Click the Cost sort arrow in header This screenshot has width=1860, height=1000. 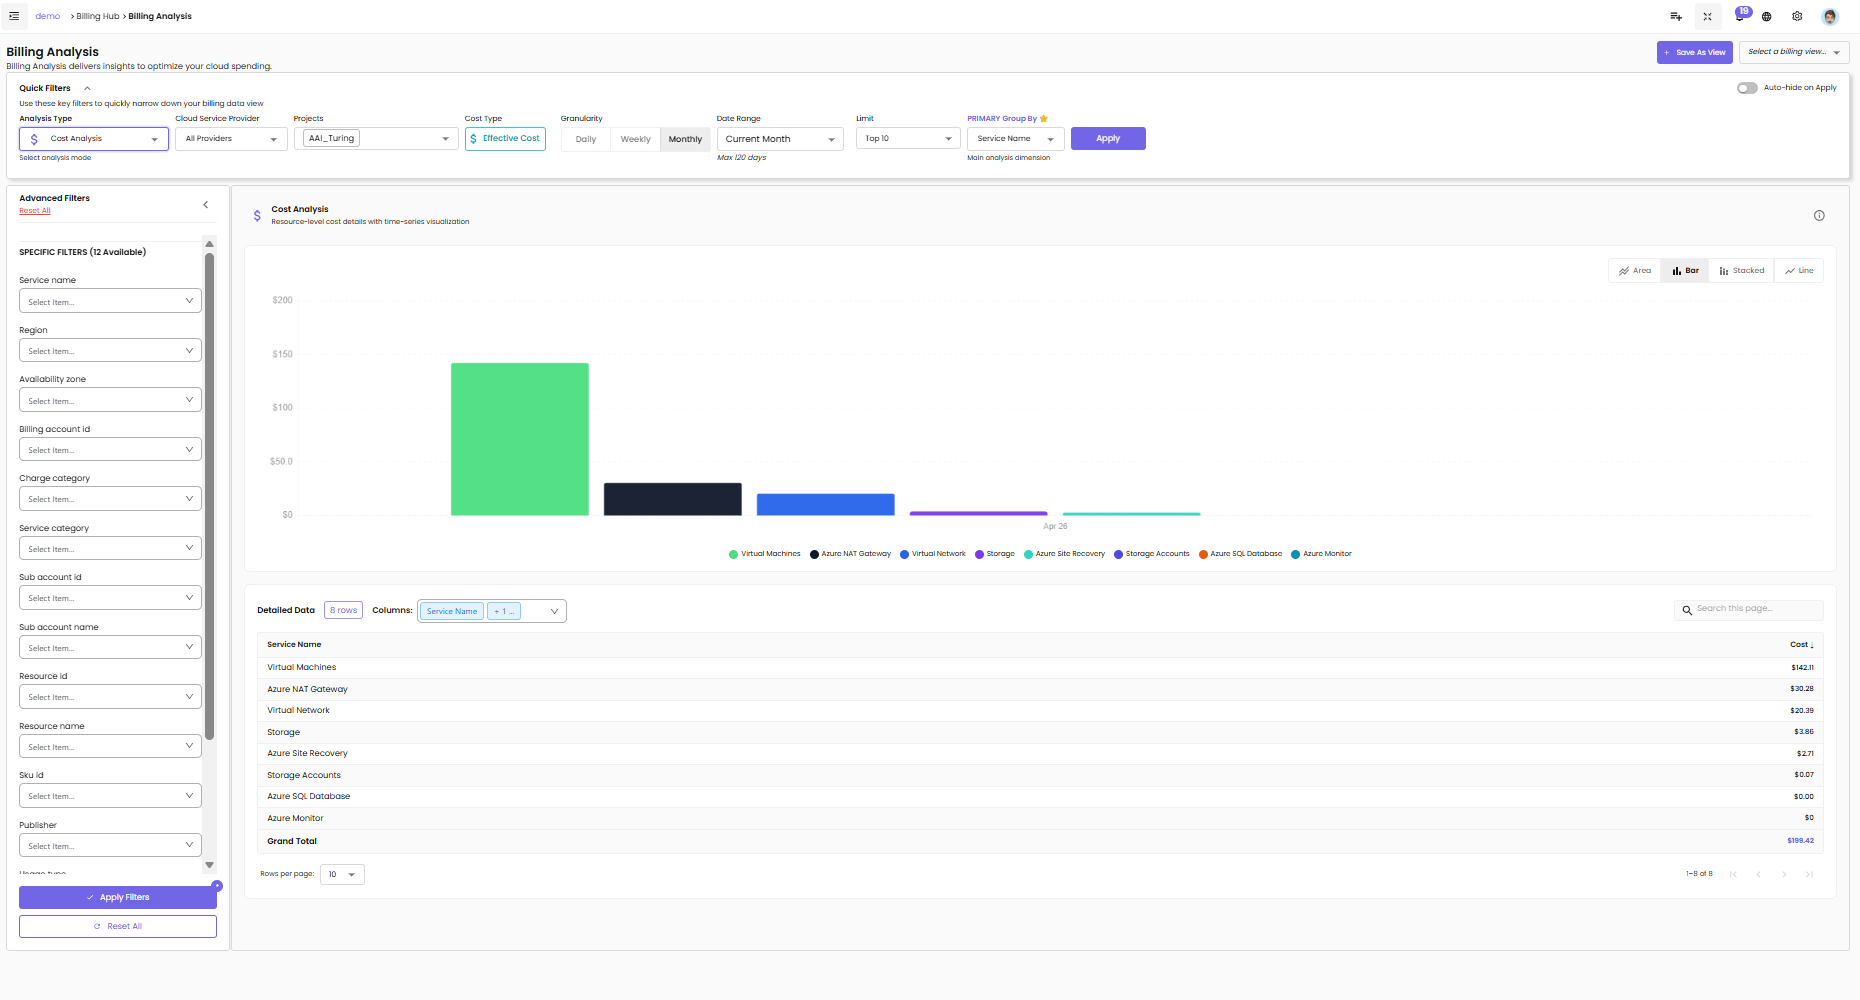[x=1812, y=645]
